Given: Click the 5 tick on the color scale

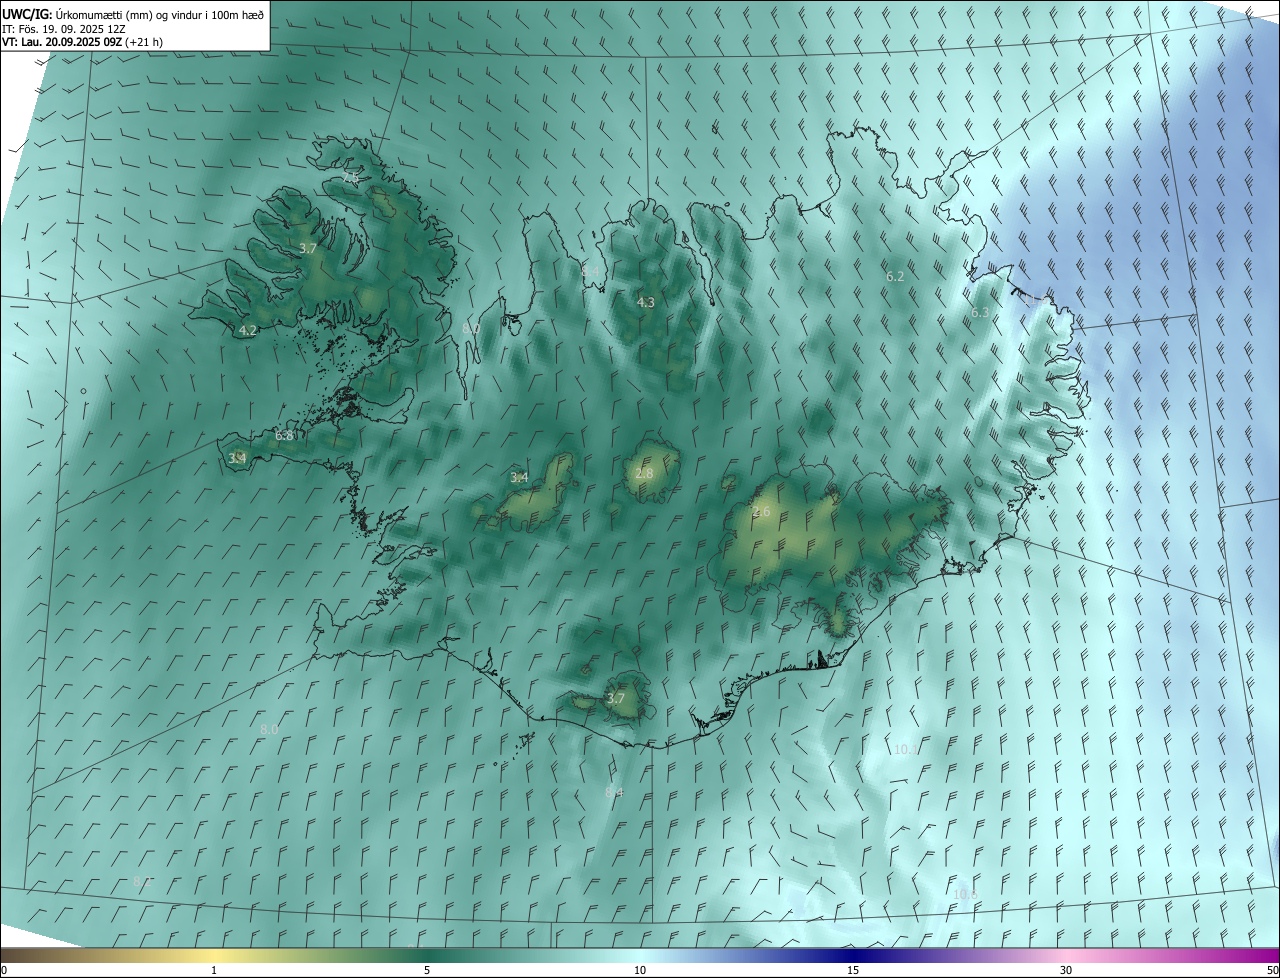Looking at the screenshot, I should (x=427, y=970).
